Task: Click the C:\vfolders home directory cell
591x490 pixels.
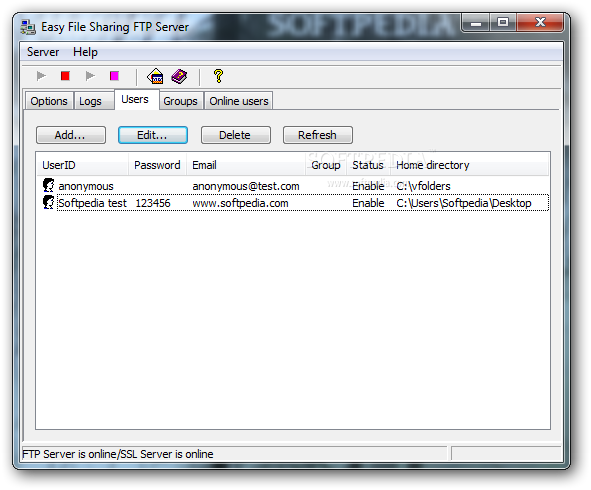Action: 423,186
